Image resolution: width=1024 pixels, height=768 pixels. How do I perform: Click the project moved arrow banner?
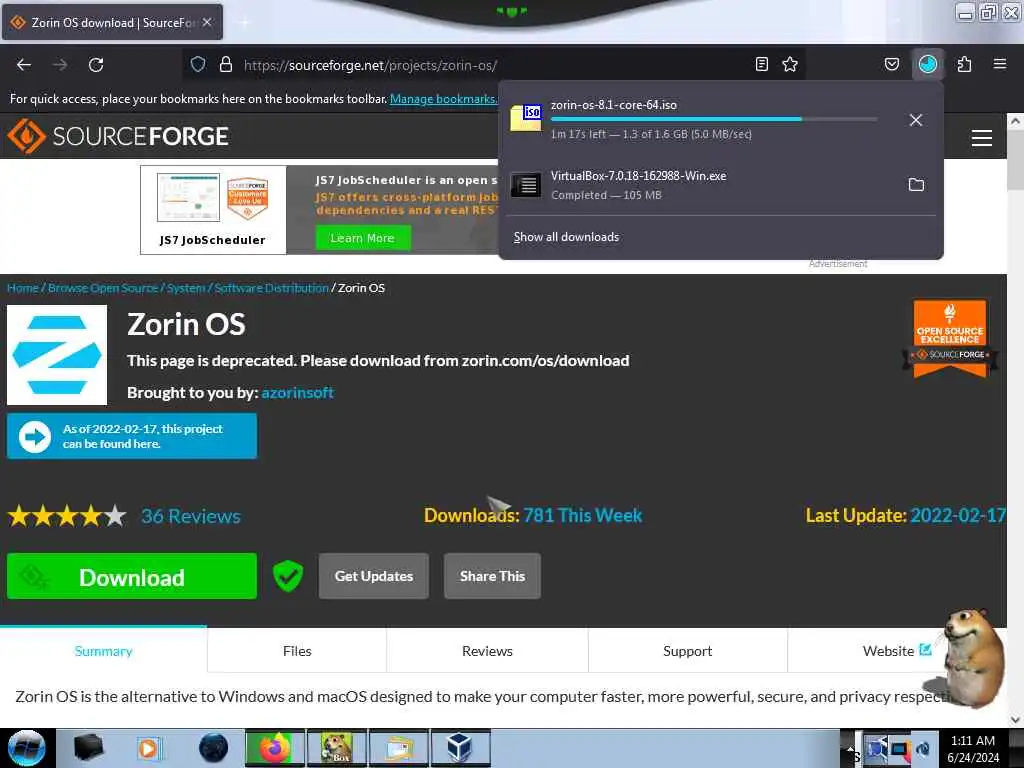point(132,436)
